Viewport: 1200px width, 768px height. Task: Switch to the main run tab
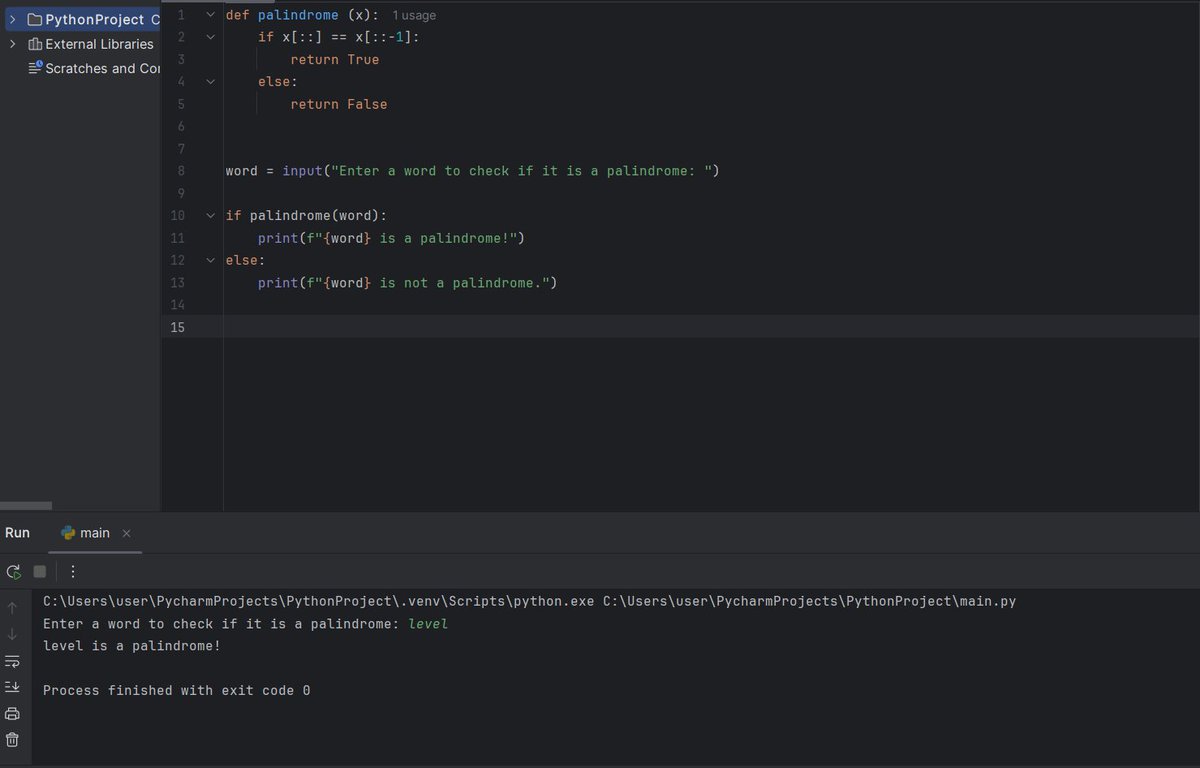[x=95, y=533]
